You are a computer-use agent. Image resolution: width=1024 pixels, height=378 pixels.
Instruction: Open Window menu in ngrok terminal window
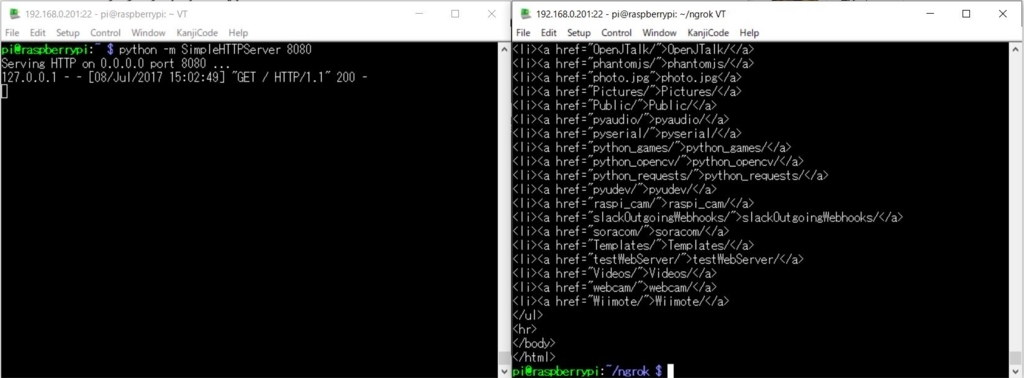click(x=660, y=33)
